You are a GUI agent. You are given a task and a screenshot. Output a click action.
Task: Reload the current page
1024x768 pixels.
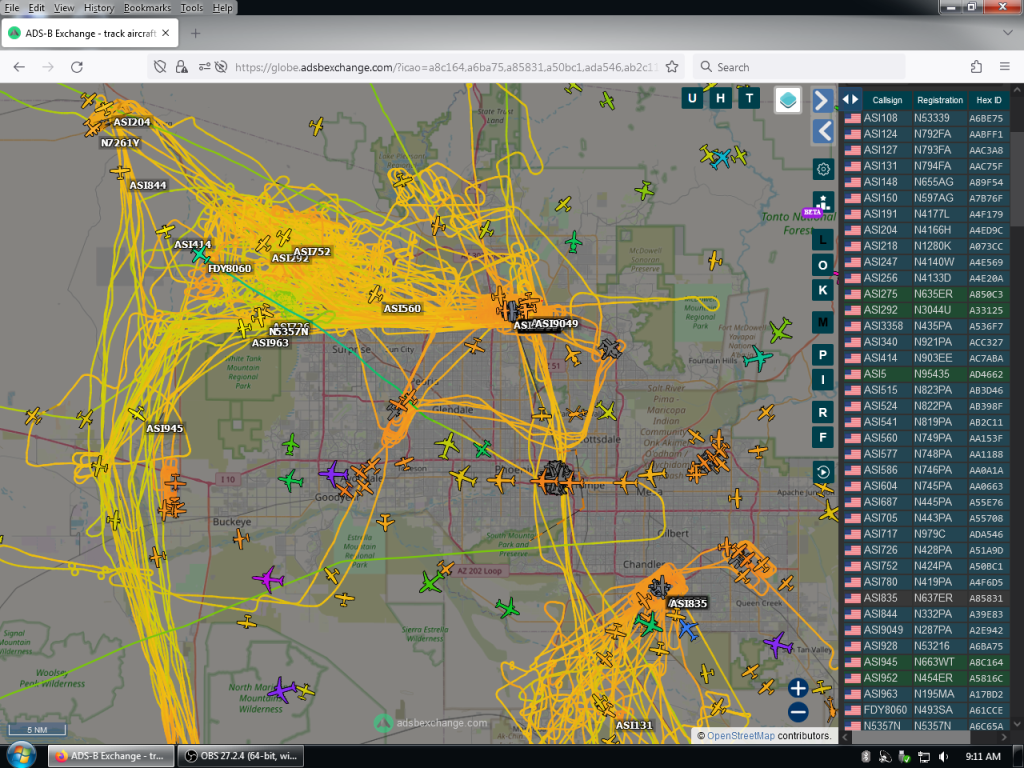[76, 67]
